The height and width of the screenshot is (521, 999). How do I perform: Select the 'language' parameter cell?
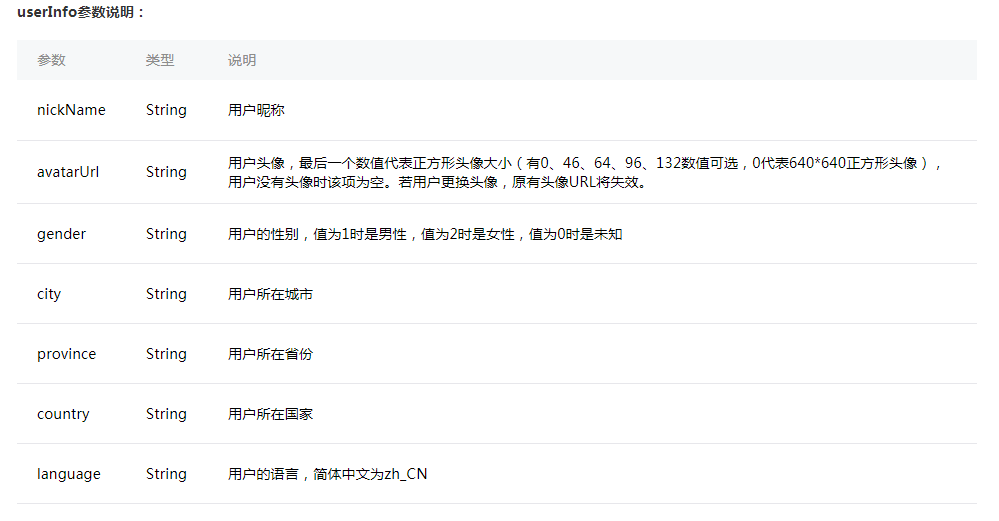pyautogui.click(x=69, y=474)
